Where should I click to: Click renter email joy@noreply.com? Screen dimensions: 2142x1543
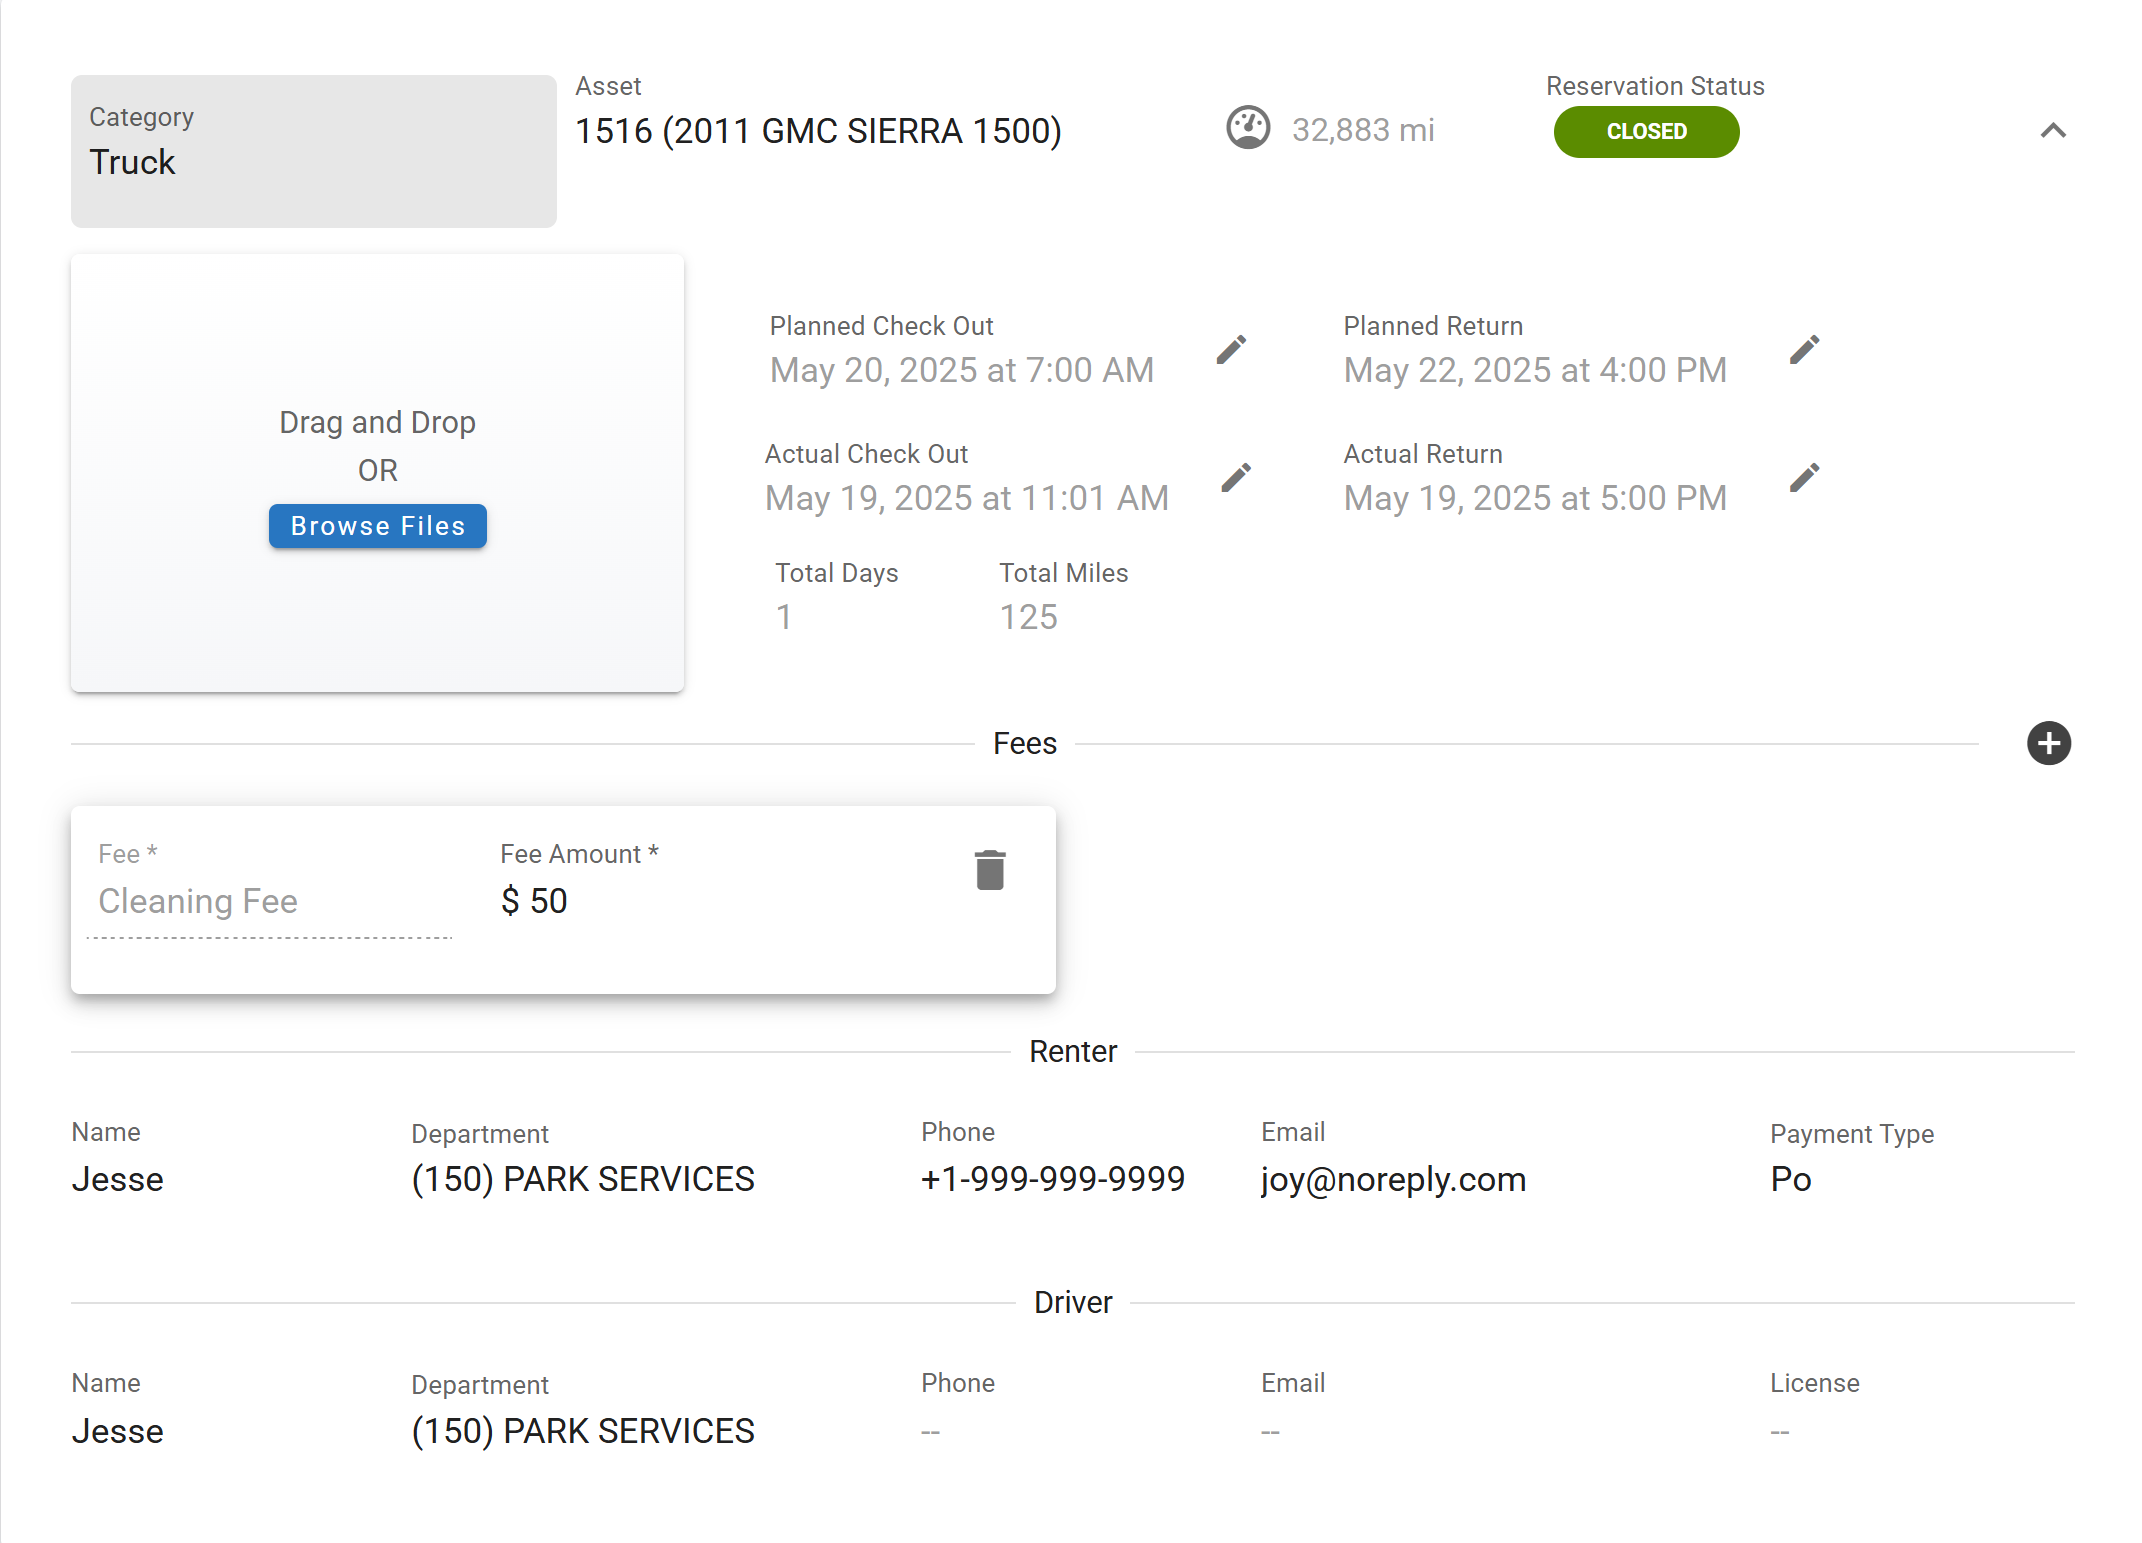click(x=1393, y=1180)
